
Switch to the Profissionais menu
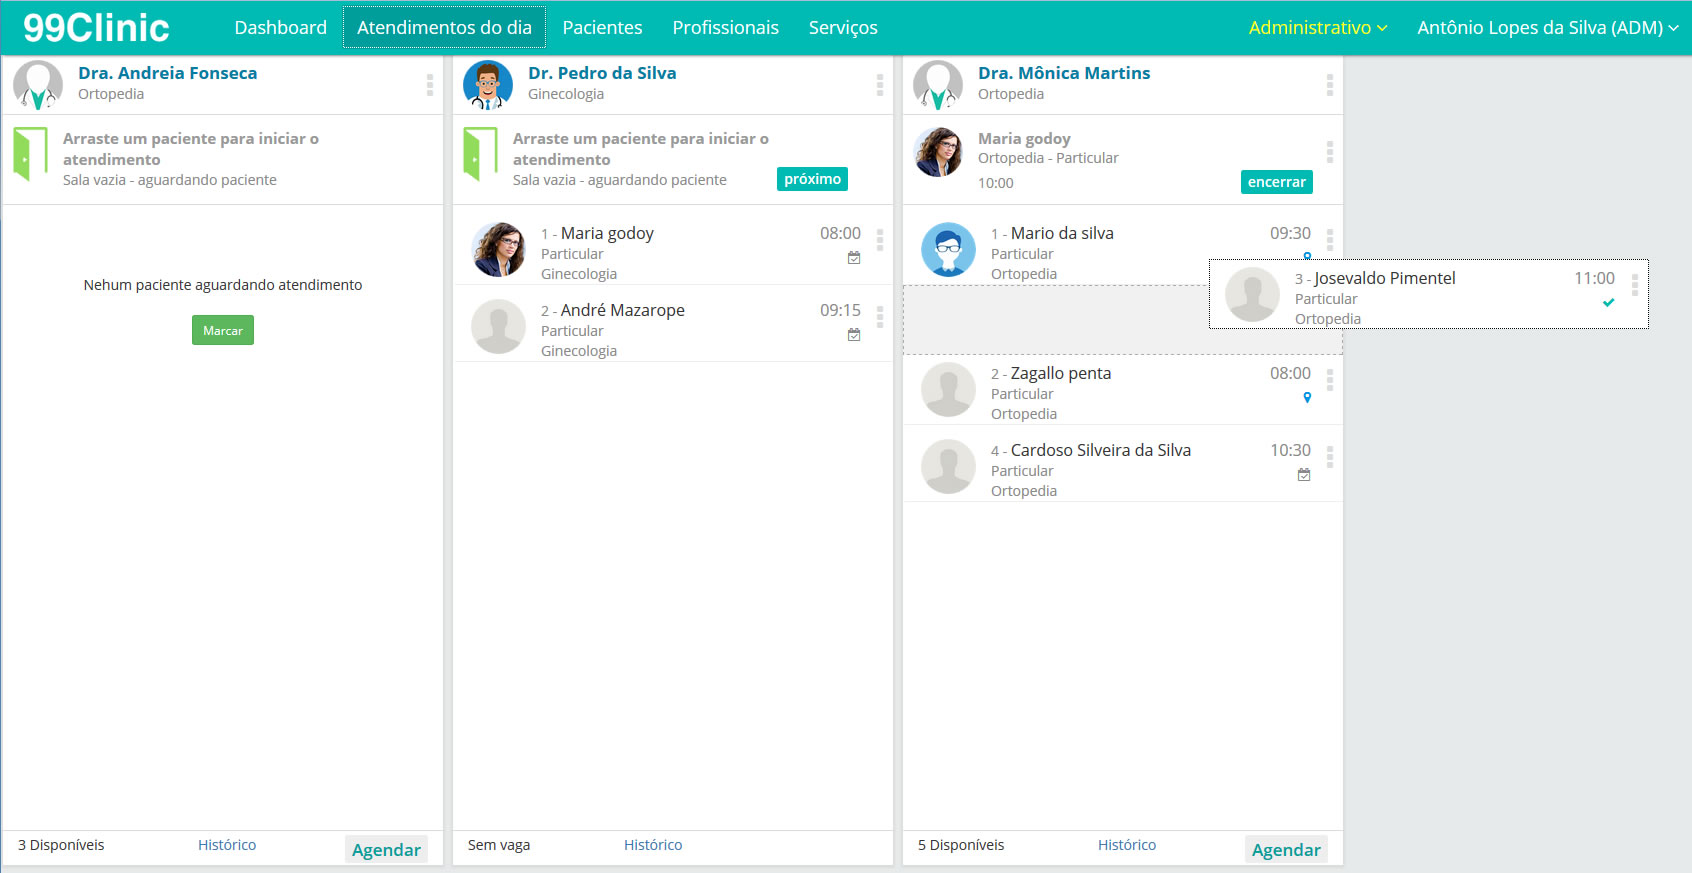[x=725, y=28]
